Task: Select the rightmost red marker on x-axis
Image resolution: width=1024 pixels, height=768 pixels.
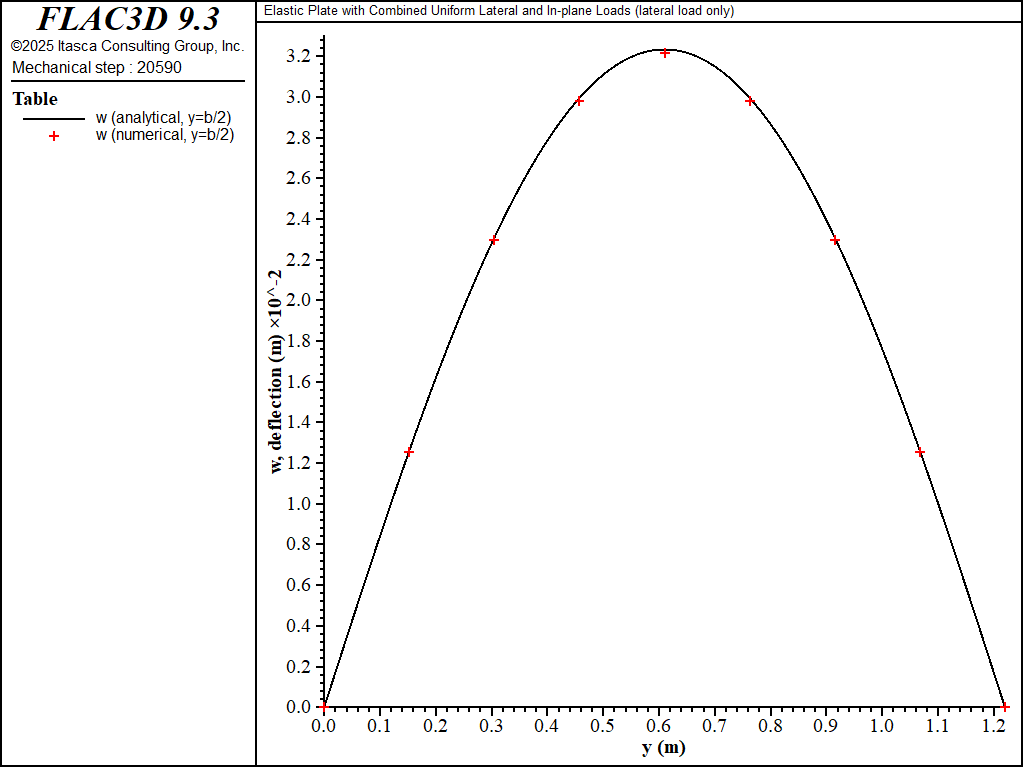Action: tap(1005, 706)
